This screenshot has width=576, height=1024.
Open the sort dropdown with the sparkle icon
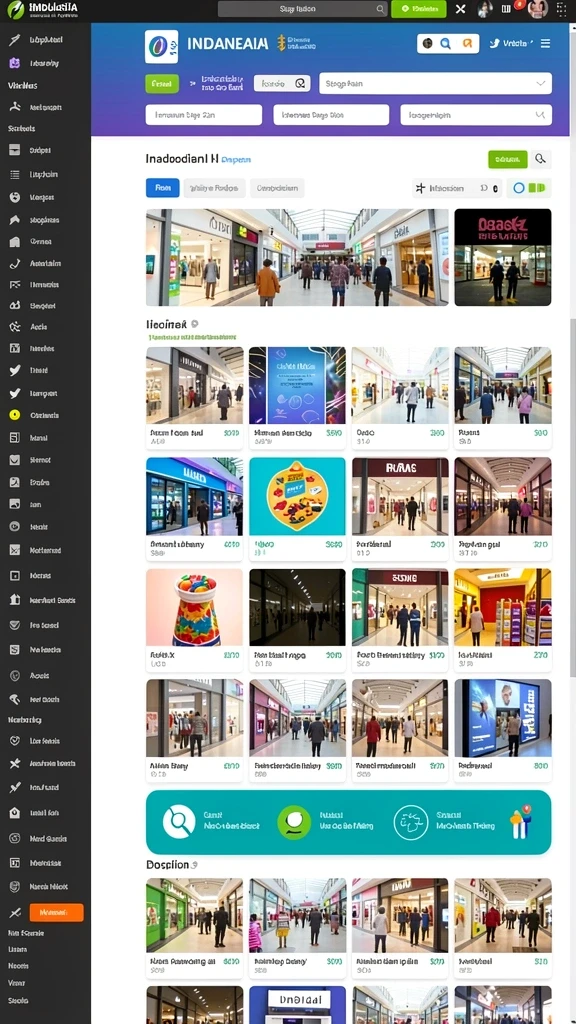458,188
